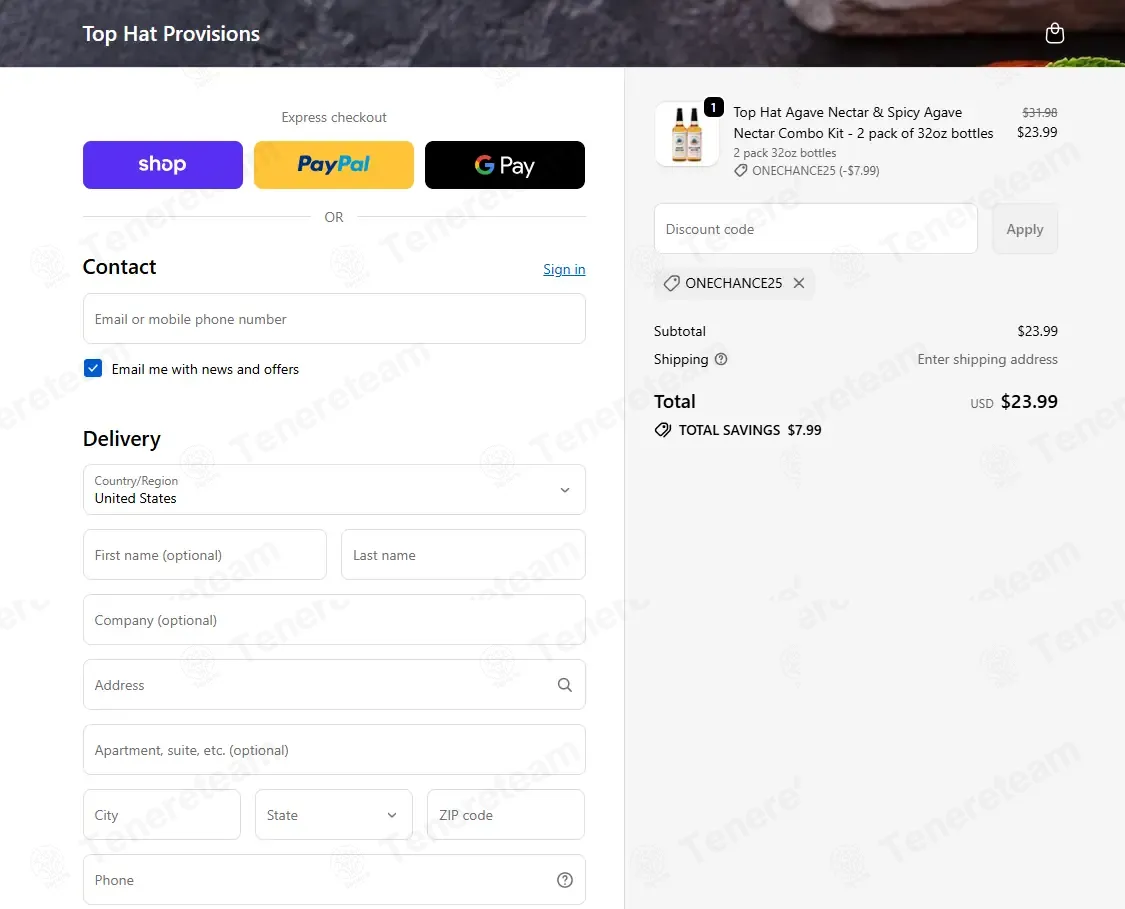Choose Google Pay express checkout
The height and width of the screenshot is (909, 1125).
505,165
